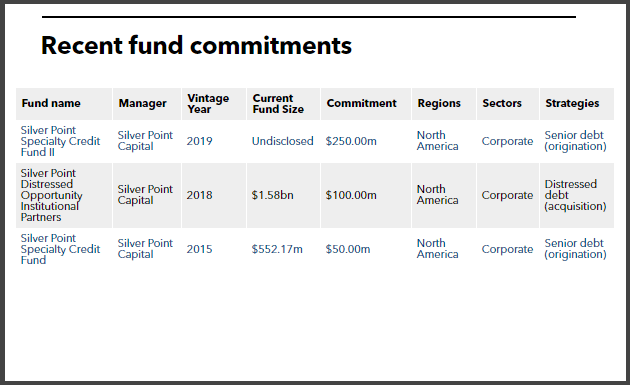This screenshot has width=630, height=385.
Task: Click the Undisclosed fund size cell
Action: pos(282,141)
